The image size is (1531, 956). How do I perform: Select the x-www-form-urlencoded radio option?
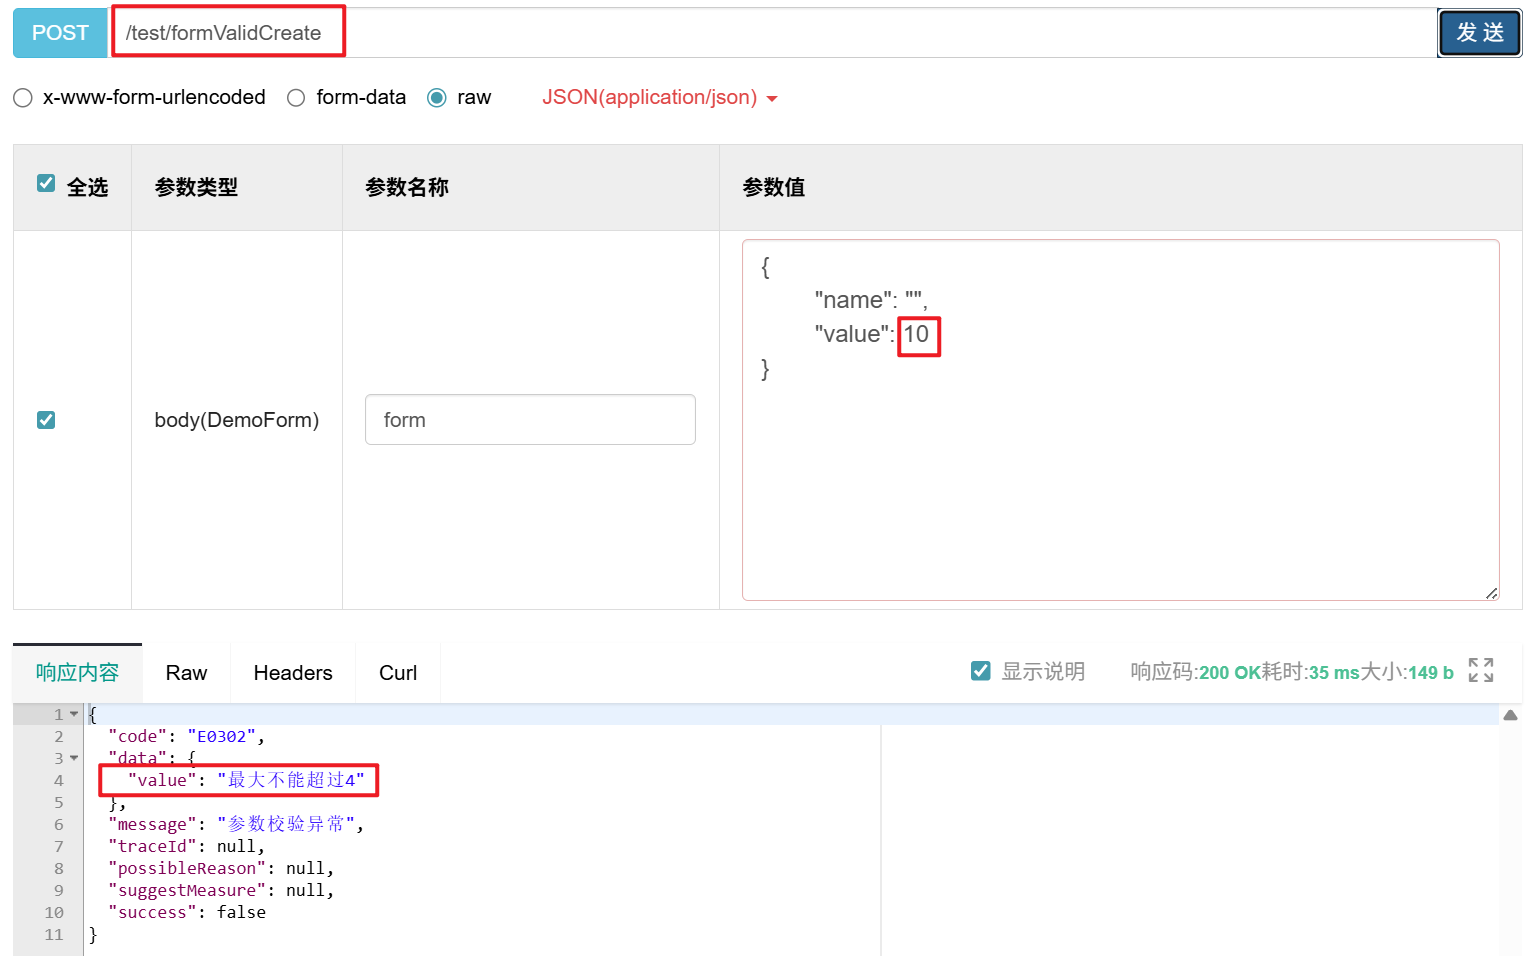(22, 97)
